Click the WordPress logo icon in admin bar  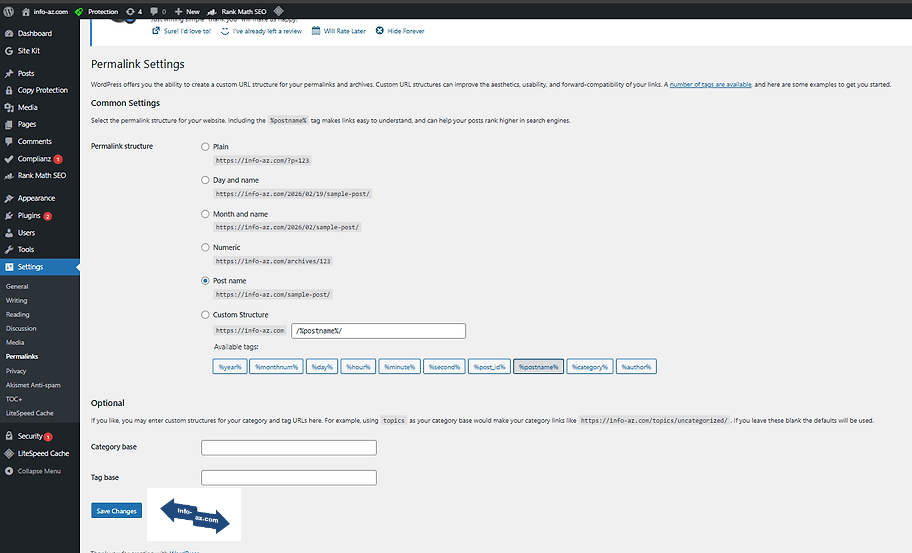[x=8, y=11]
